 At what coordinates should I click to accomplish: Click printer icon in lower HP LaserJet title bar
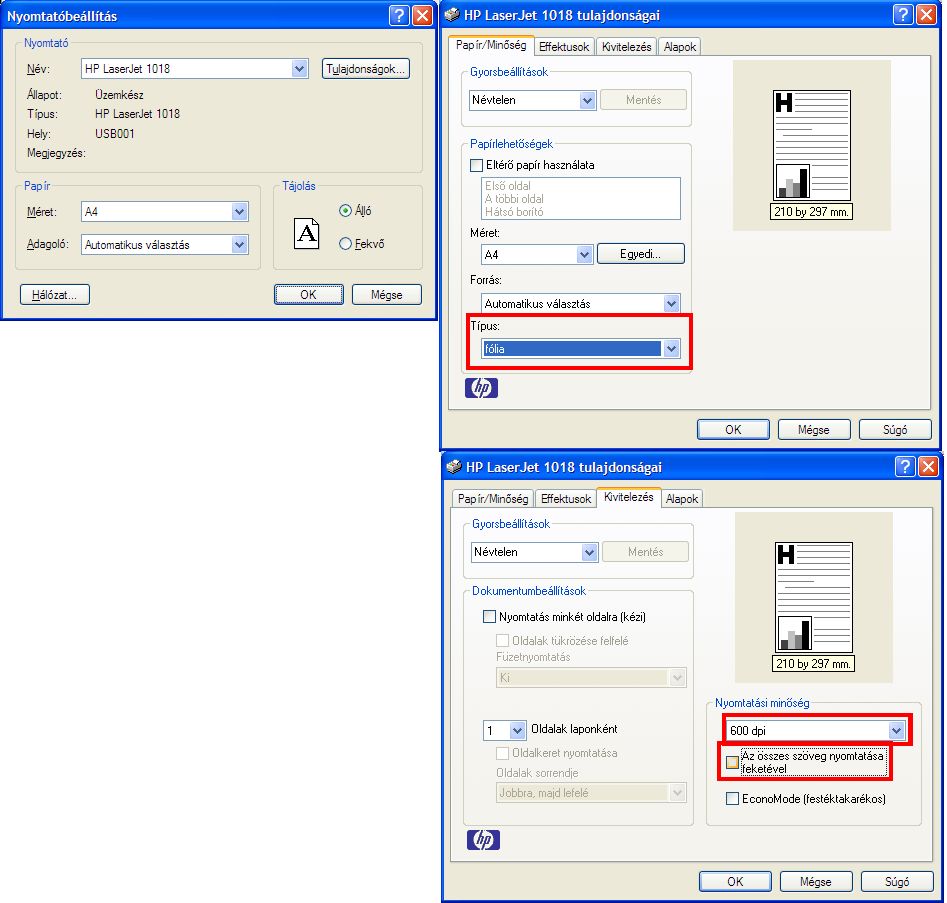454,466
